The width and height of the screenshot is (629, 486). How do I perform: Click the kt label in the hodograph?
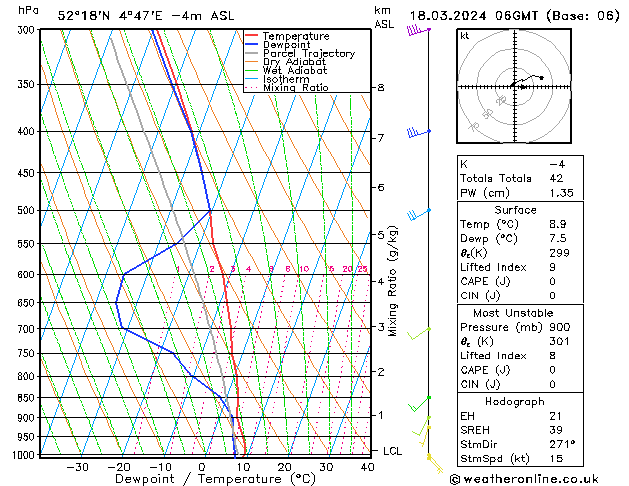(465, 36)
